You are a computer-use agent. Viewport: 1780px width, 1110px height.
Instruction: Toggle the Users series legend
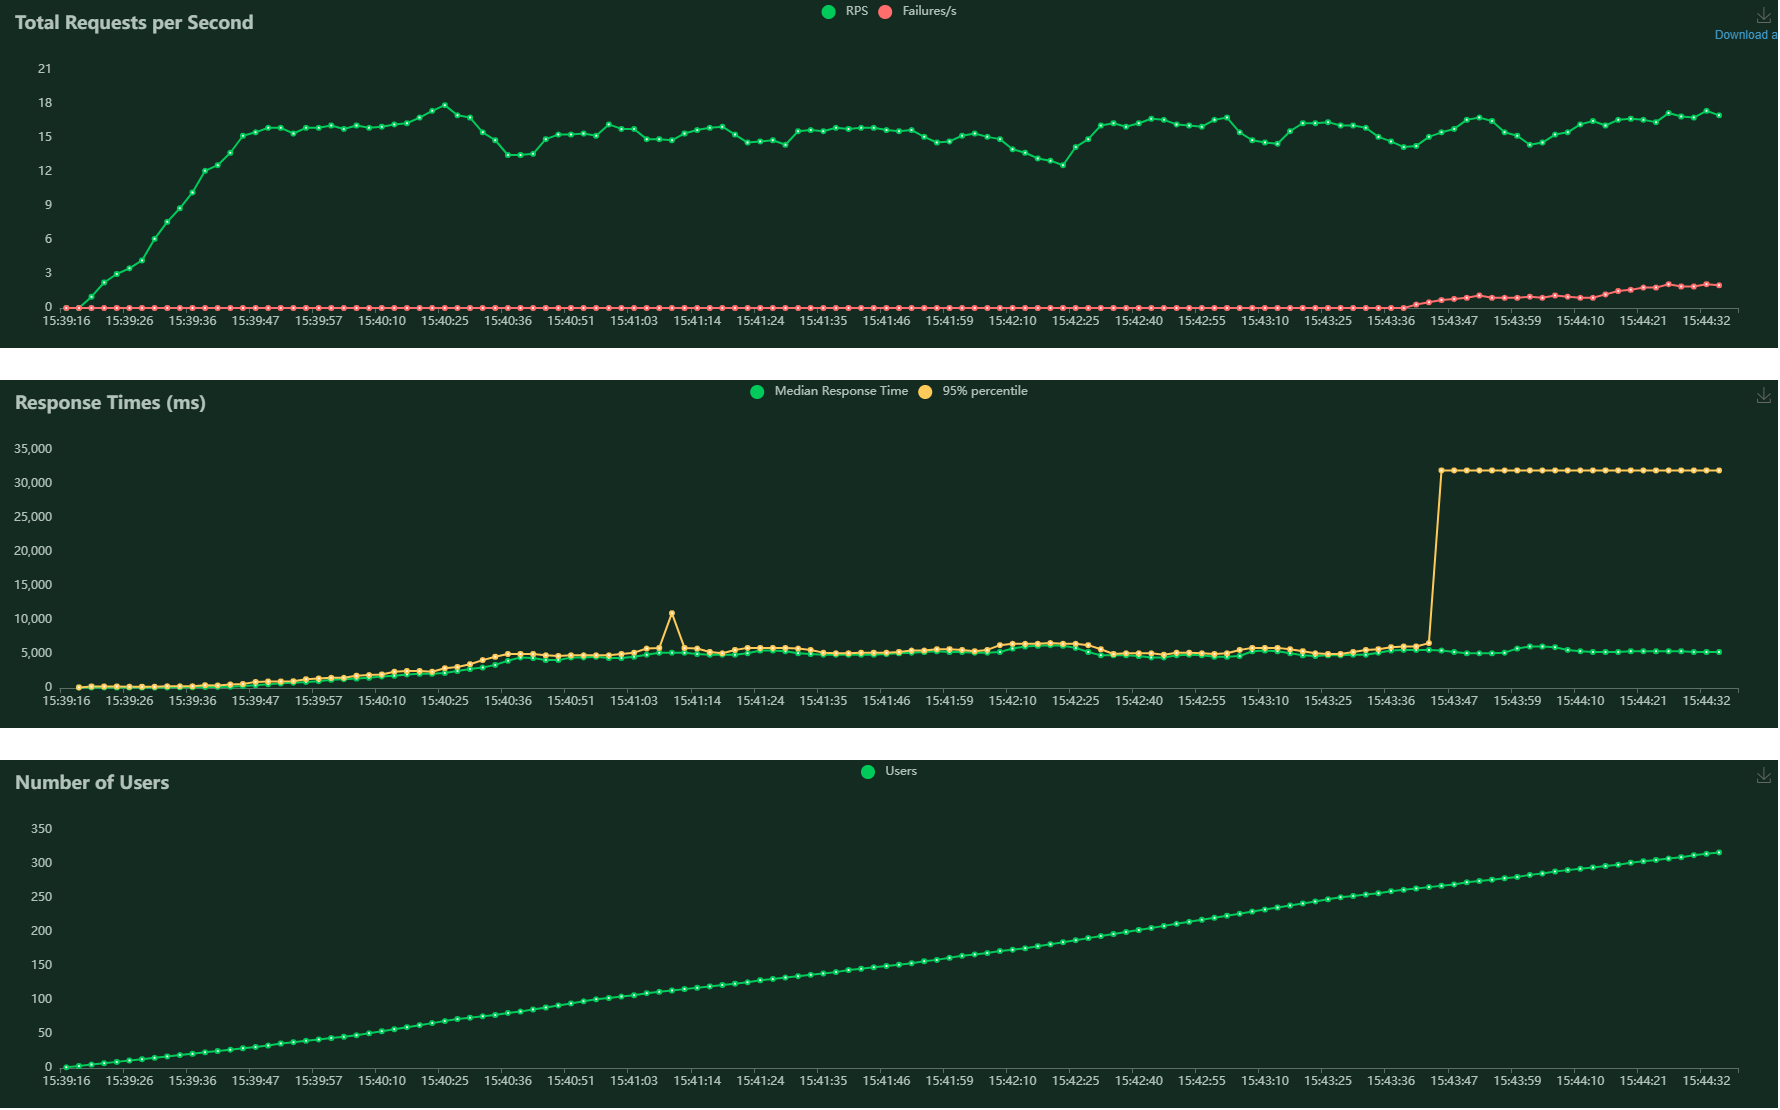pyautogui.click(x=889, y=771)
